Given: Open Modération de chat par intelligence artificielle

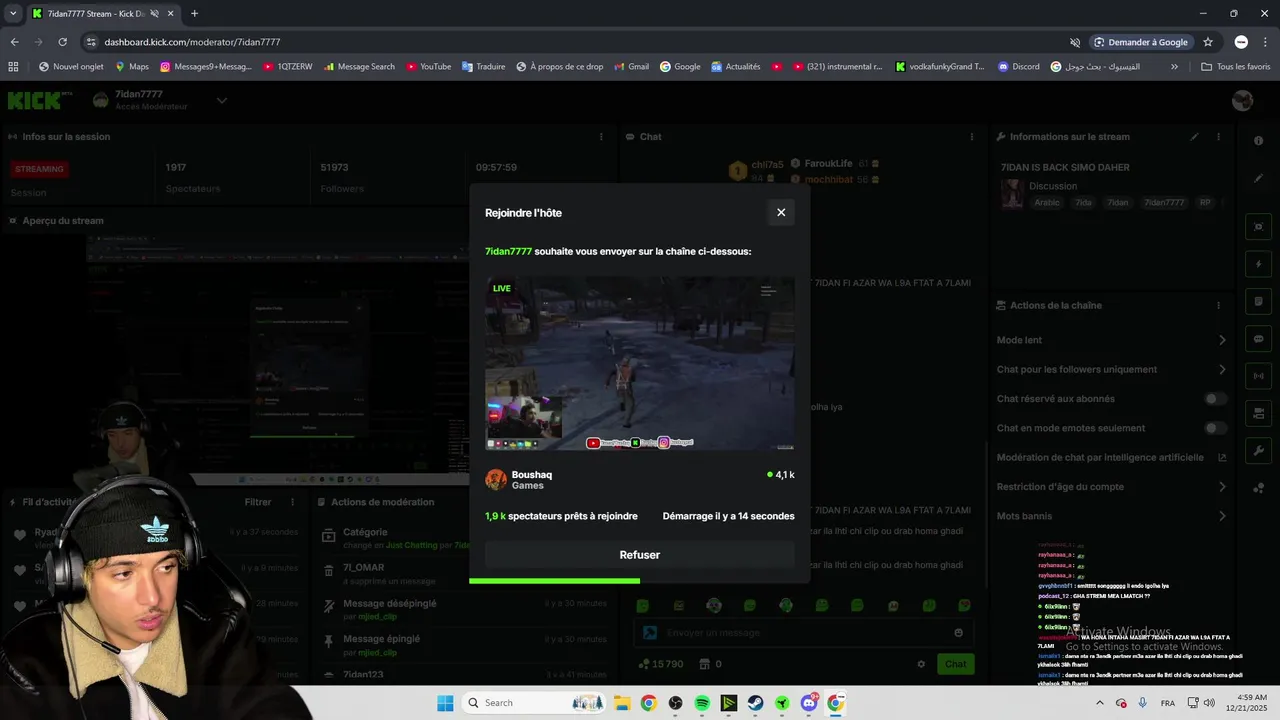Looking at the screenshot, I should tap(1111, 457).
